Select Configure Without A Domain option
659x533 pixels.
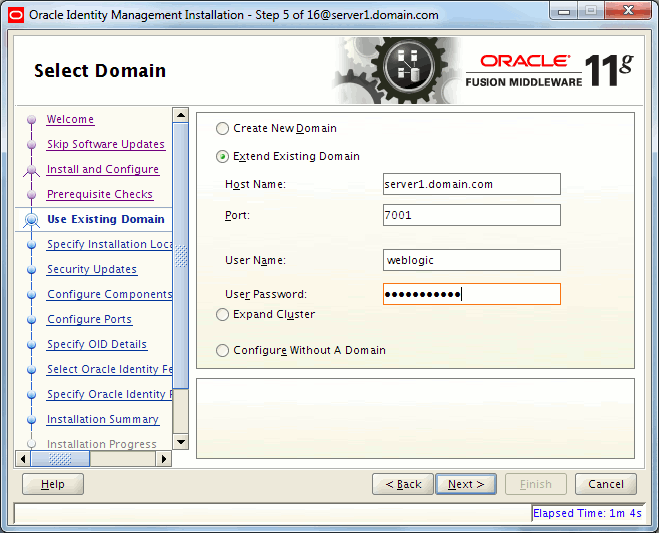pyautogui.click(x=222, y=350)
